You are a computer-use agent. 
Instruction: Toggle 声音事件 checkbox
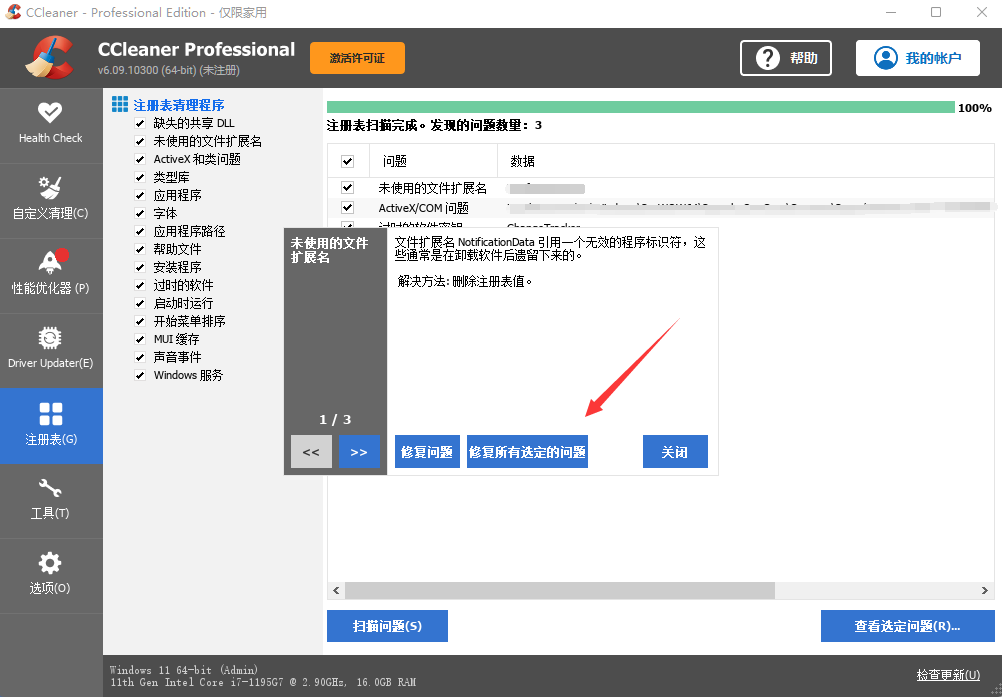tap(140, 357)
